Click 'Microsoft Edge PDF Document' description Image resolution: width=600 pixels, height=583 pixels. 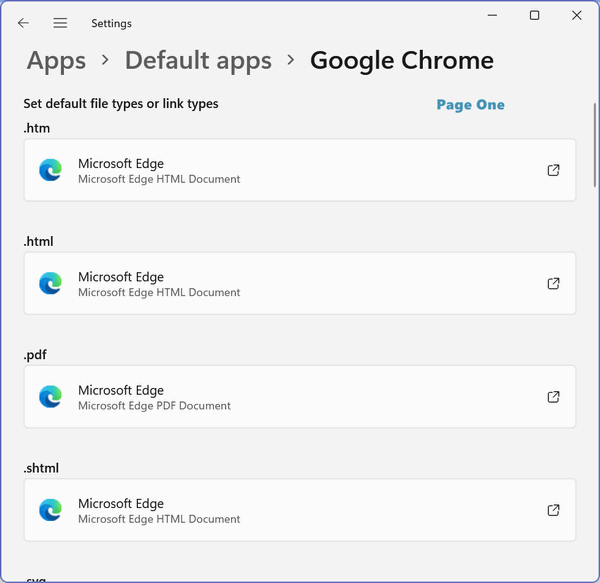pyautogui.click(x=154, y=405)
